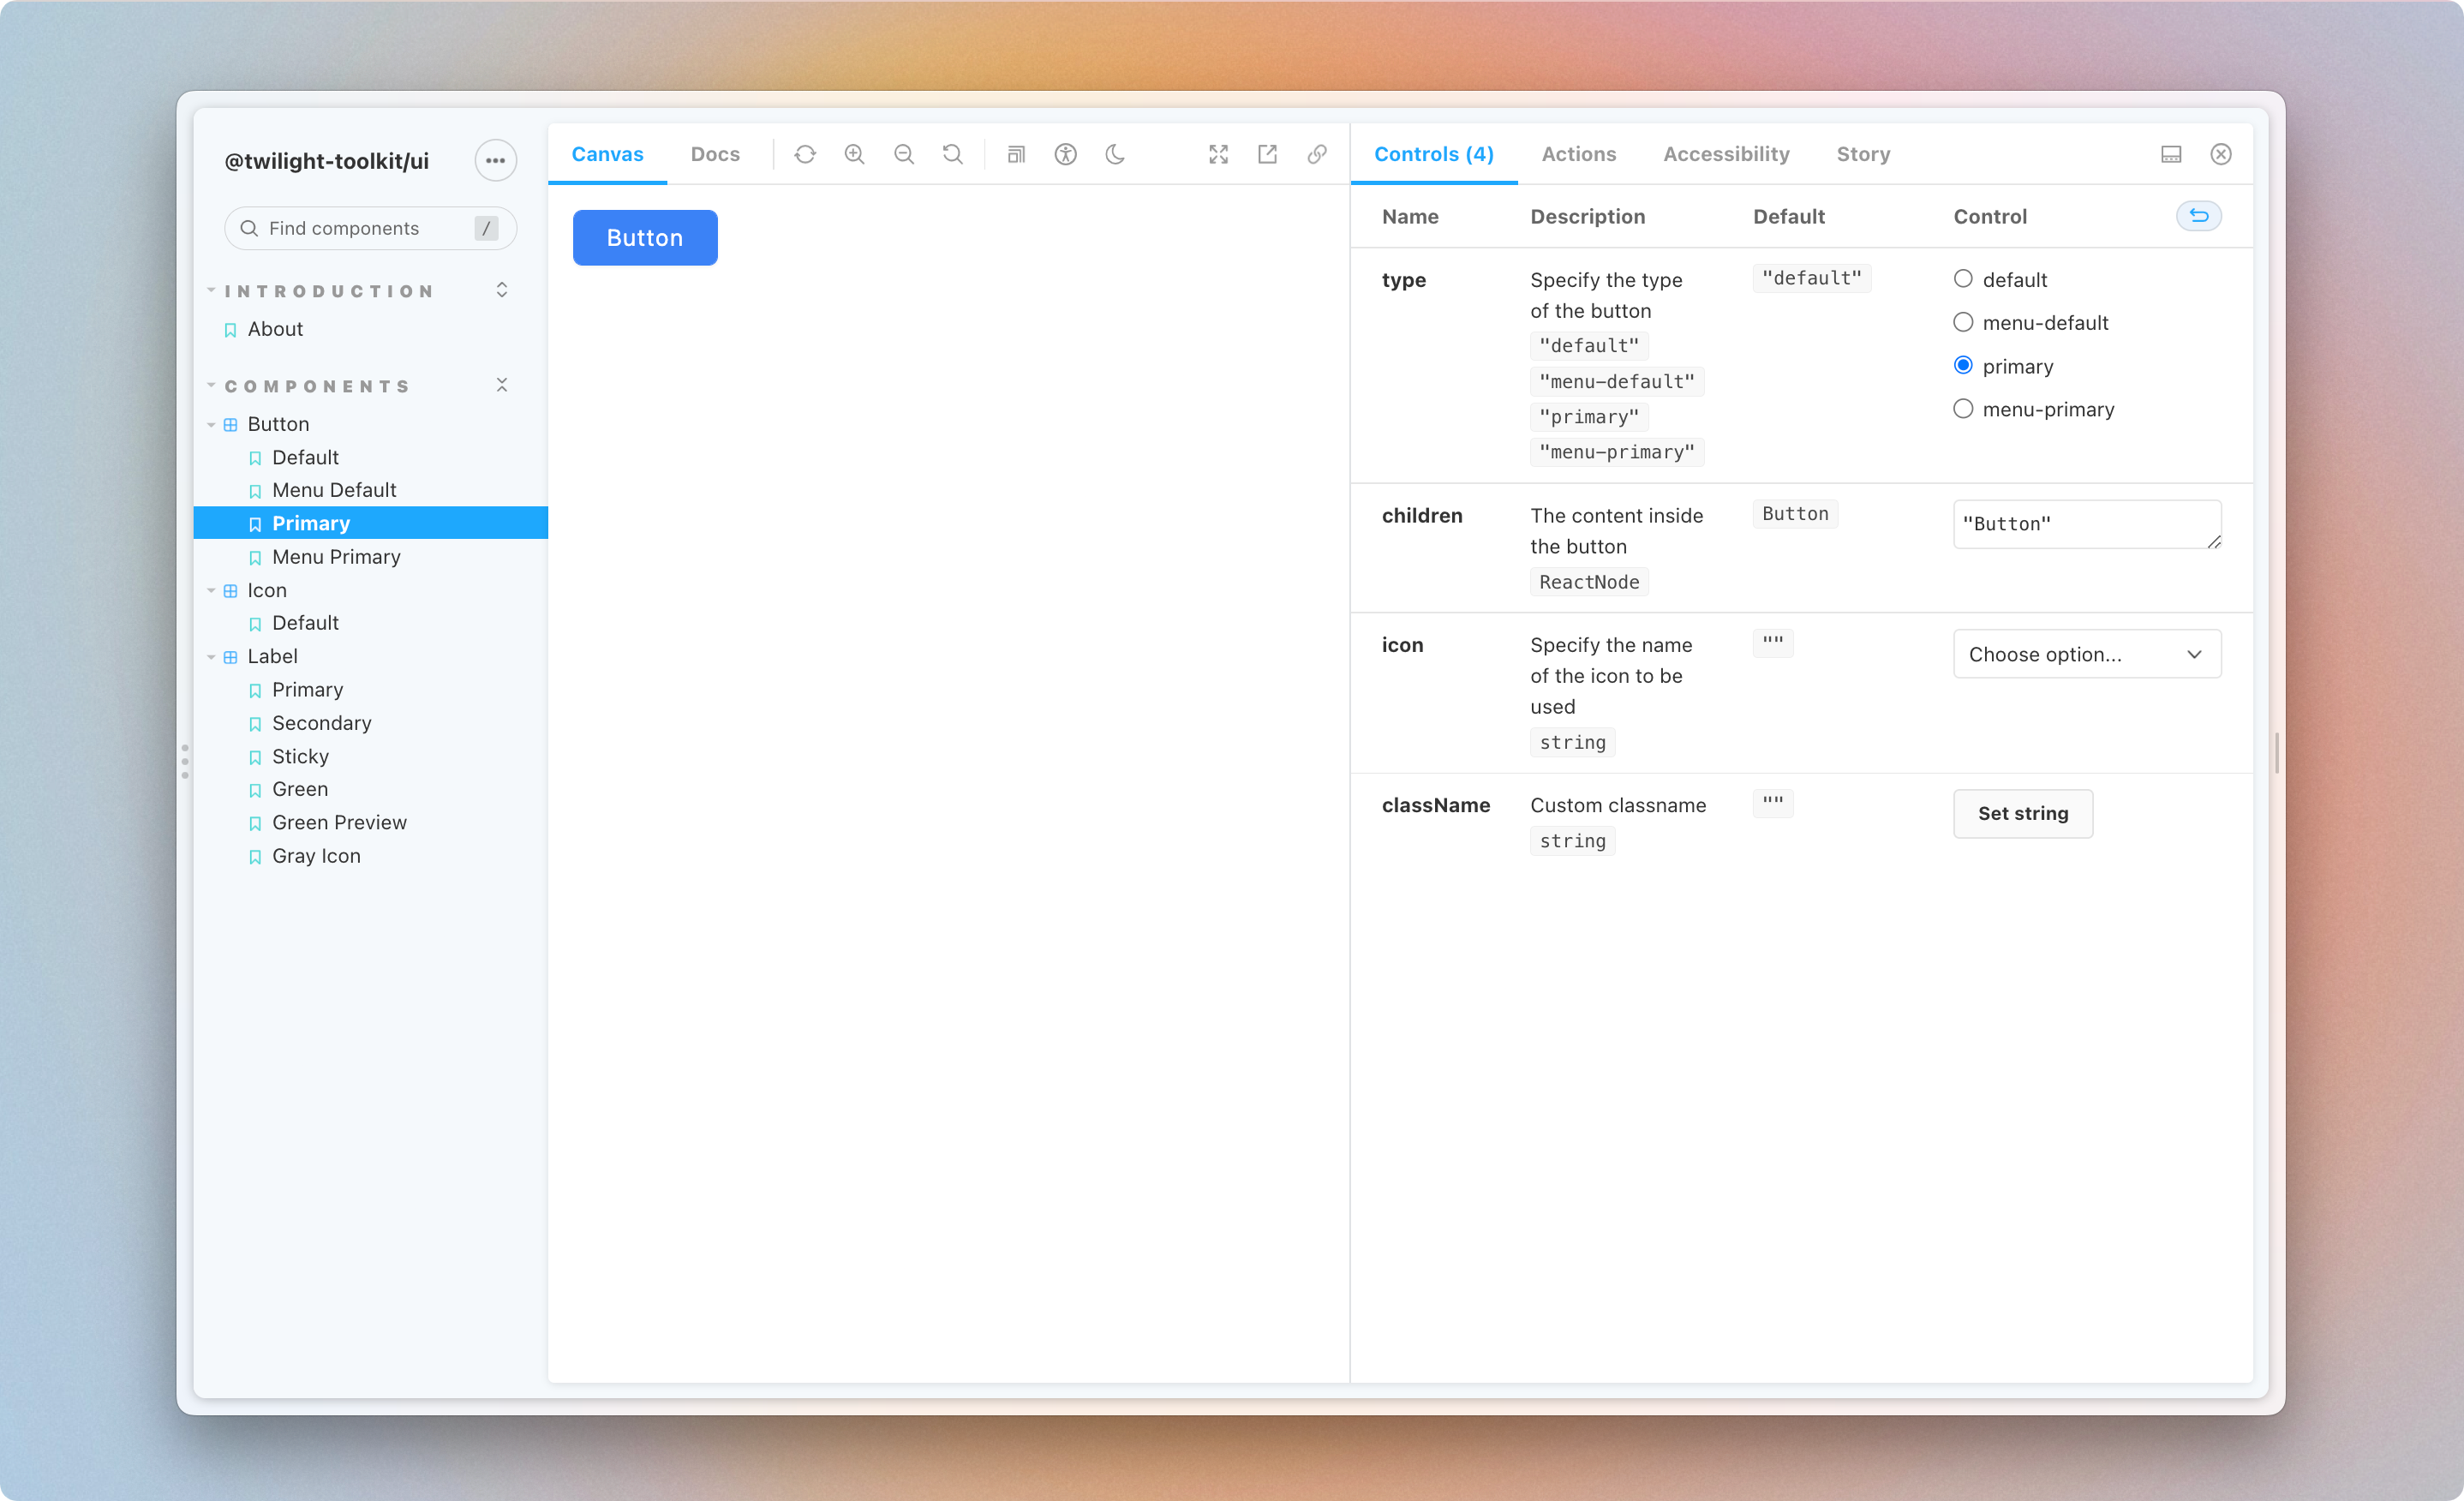Expand all Introduction items toggle
Viewport: 2464px width, 1501px height.
click(x=502, y=290)
